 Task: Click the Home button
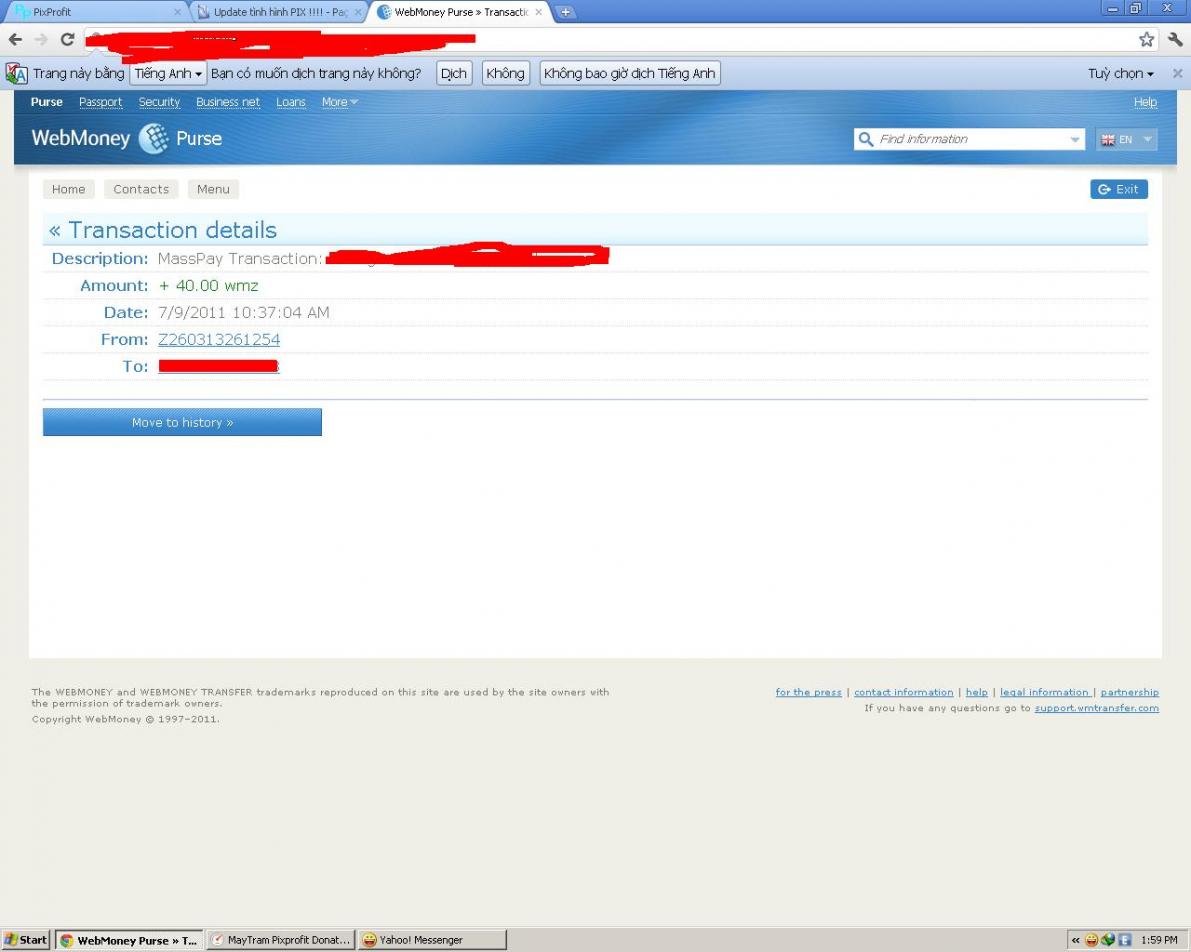tap(68, 189)
